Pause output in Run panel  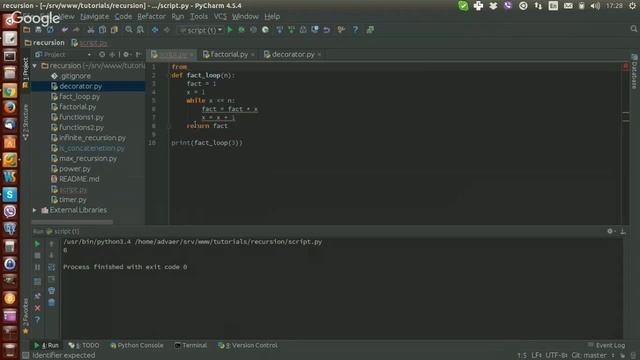pos(37,267)
